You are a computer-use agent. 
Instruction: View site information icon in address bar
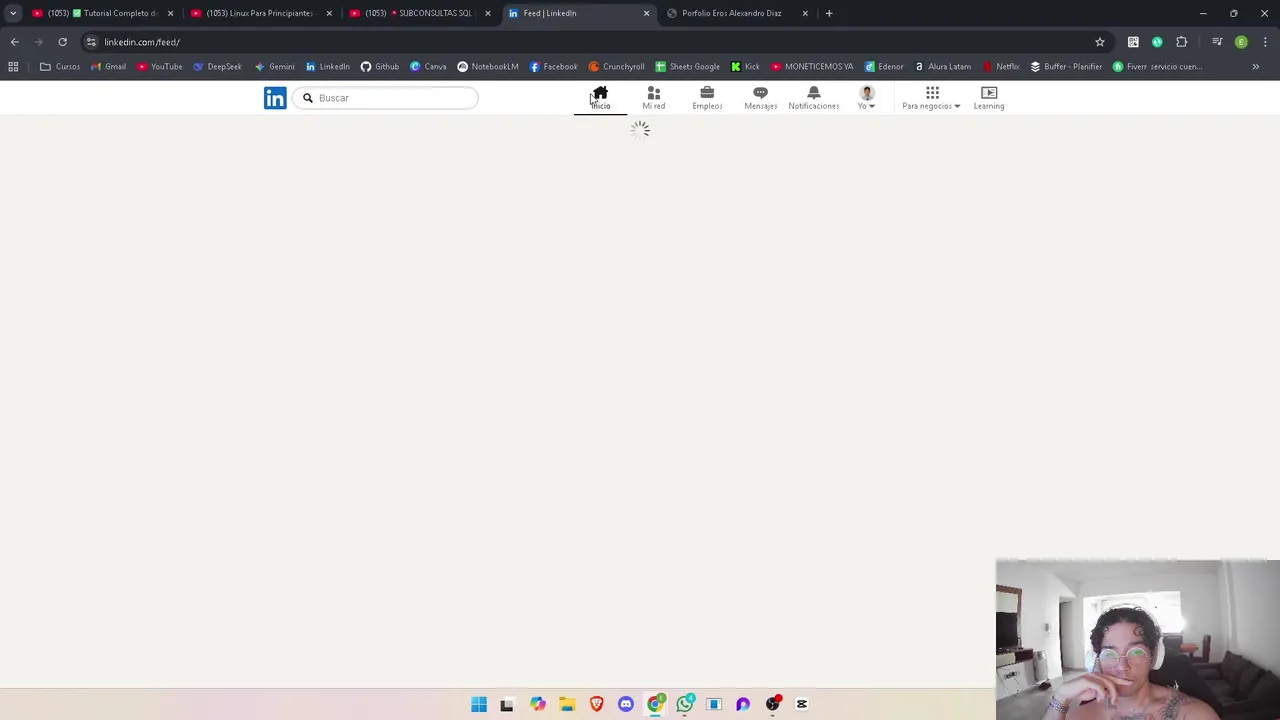point(91,42)
